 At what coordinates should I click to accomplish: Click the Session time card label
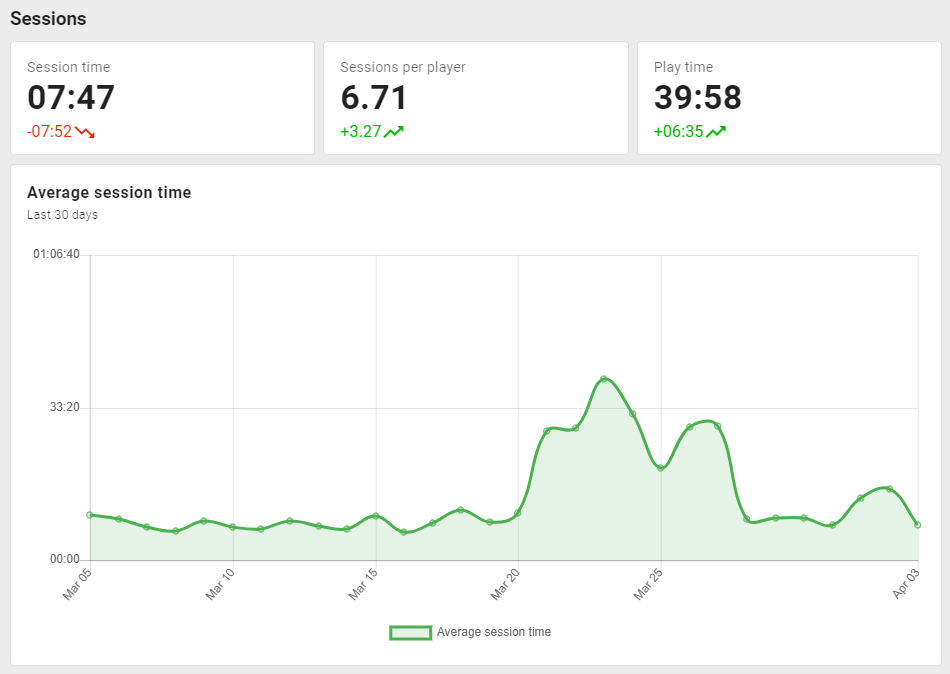click(x=68, y=67)
